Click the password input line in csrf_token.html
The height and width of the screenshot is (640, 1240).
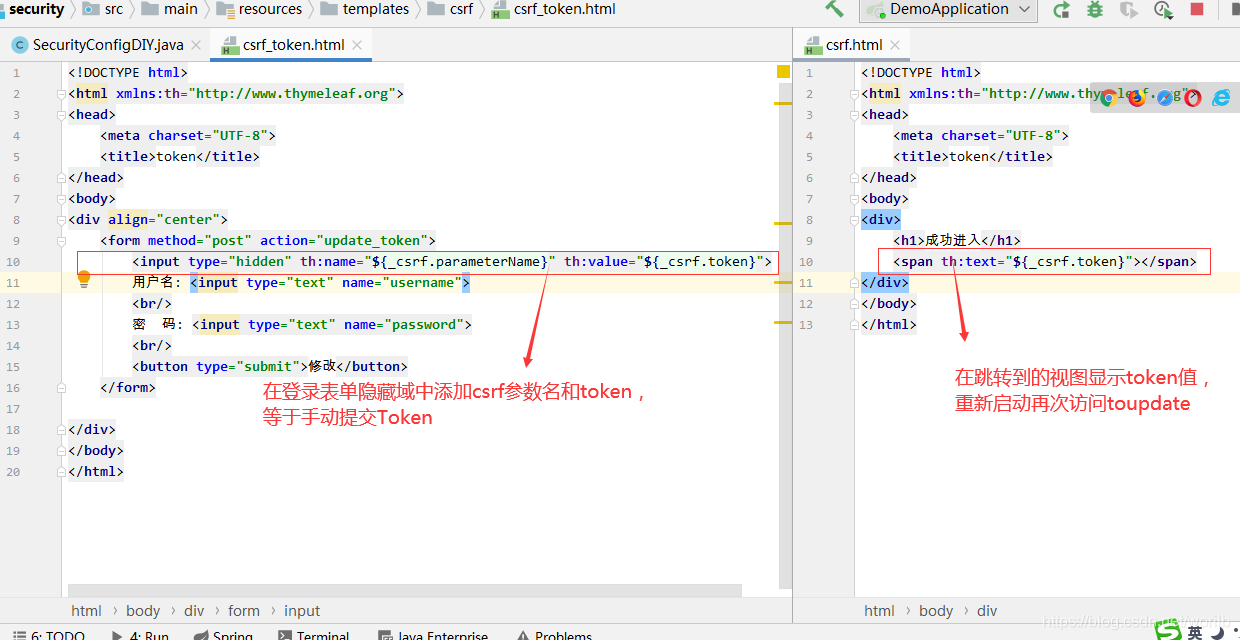(x=302, y=325)
